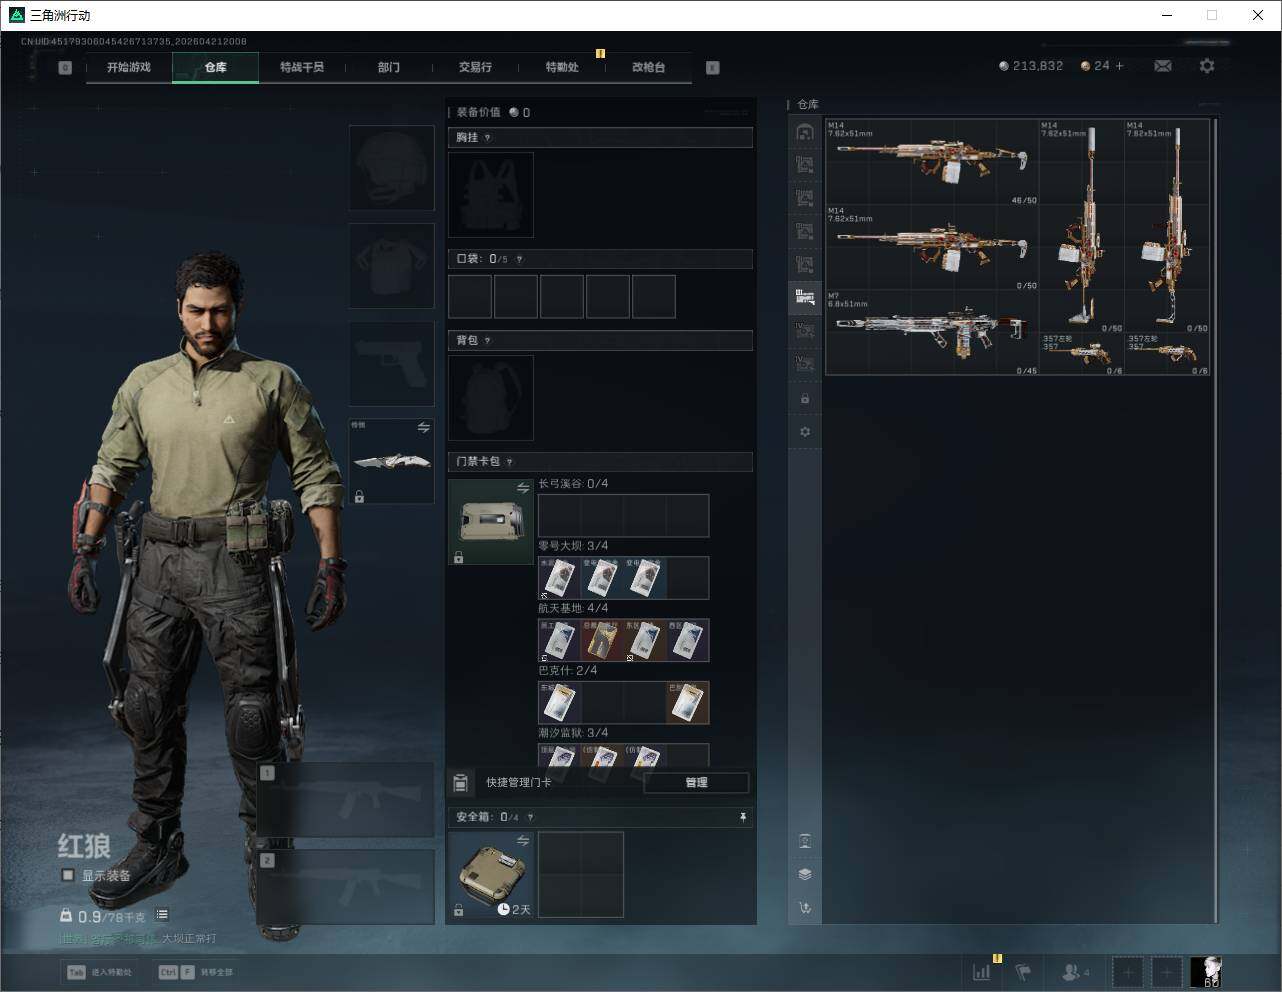This screenshot has height=992, width=1282.
Task: Open the weight details list icon
Action: pyautogui.click(x=162, y=915)
